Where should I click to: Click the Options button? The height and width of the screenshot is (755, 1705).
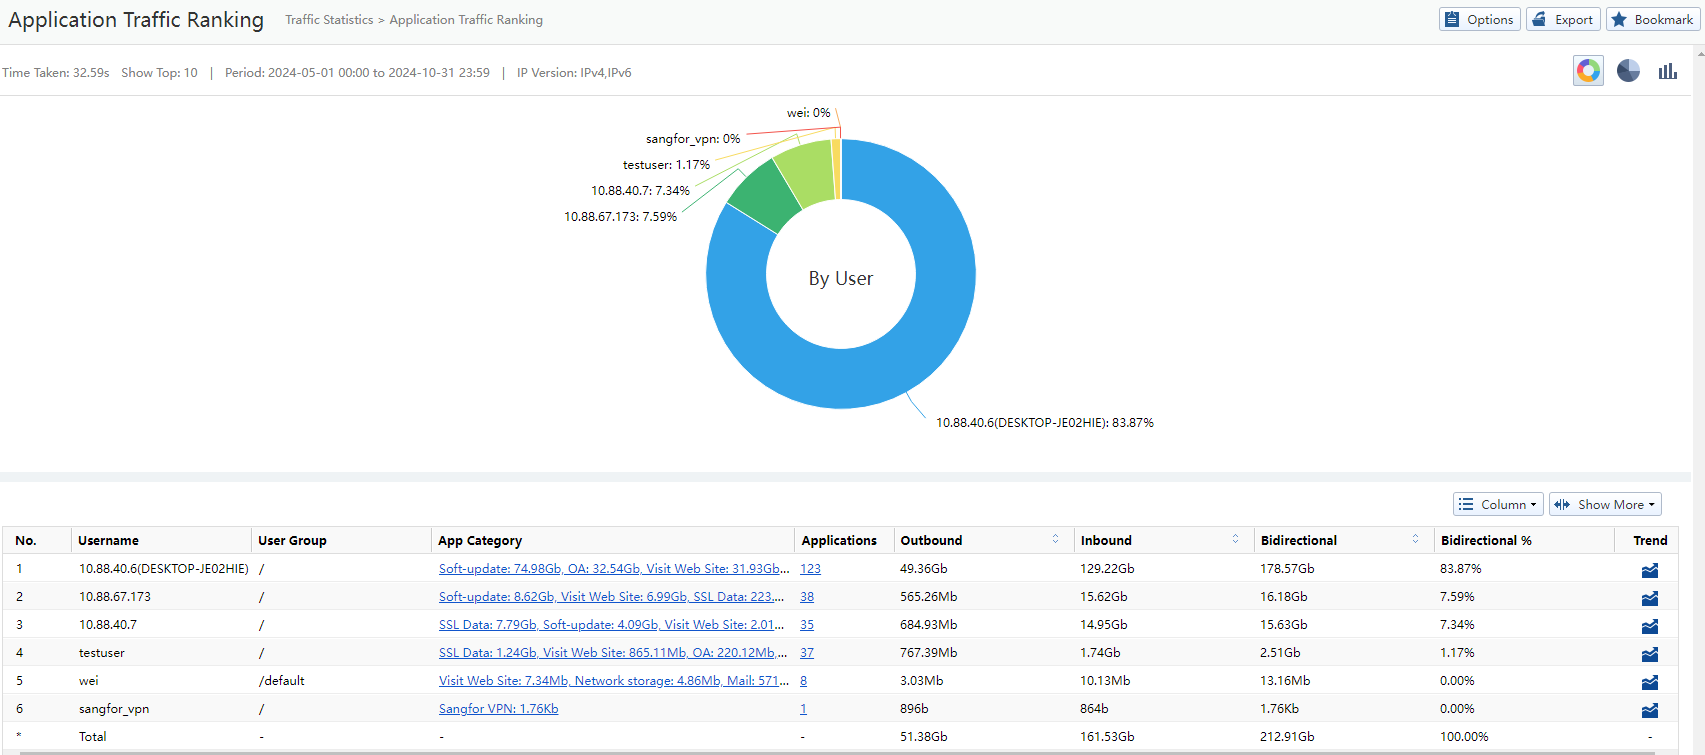(1479, 20)
